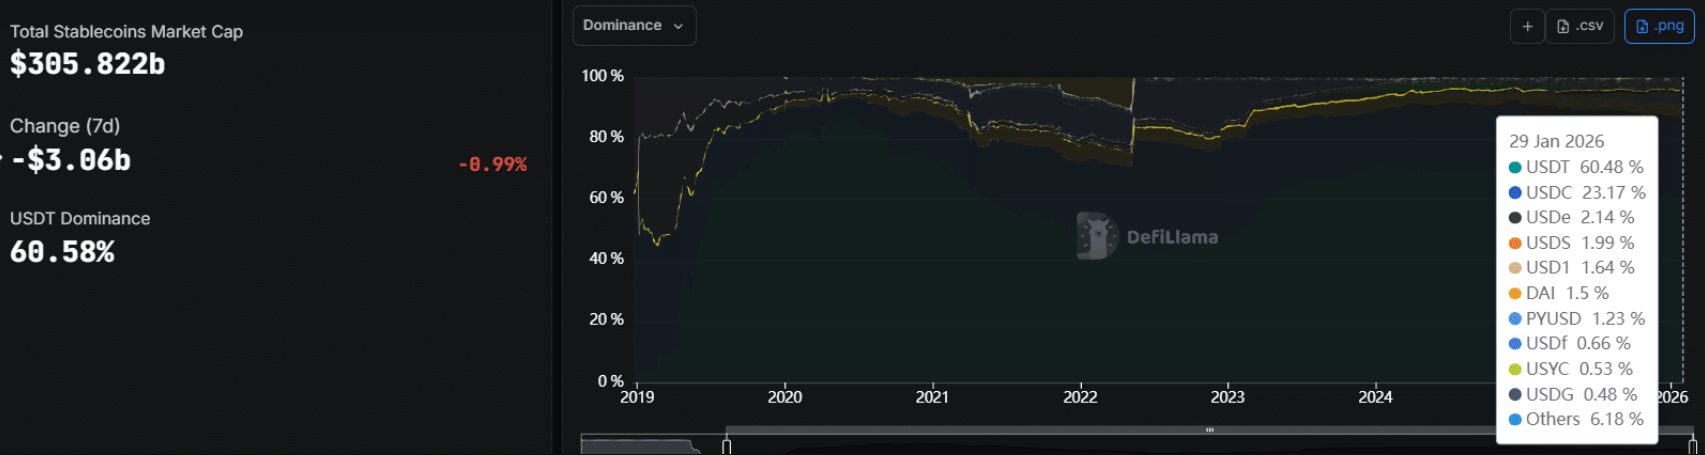Image resolution: width=1705 pixels, height=455 pixels.
Task: Click the plus button beside .csv
Action: 1527,27
